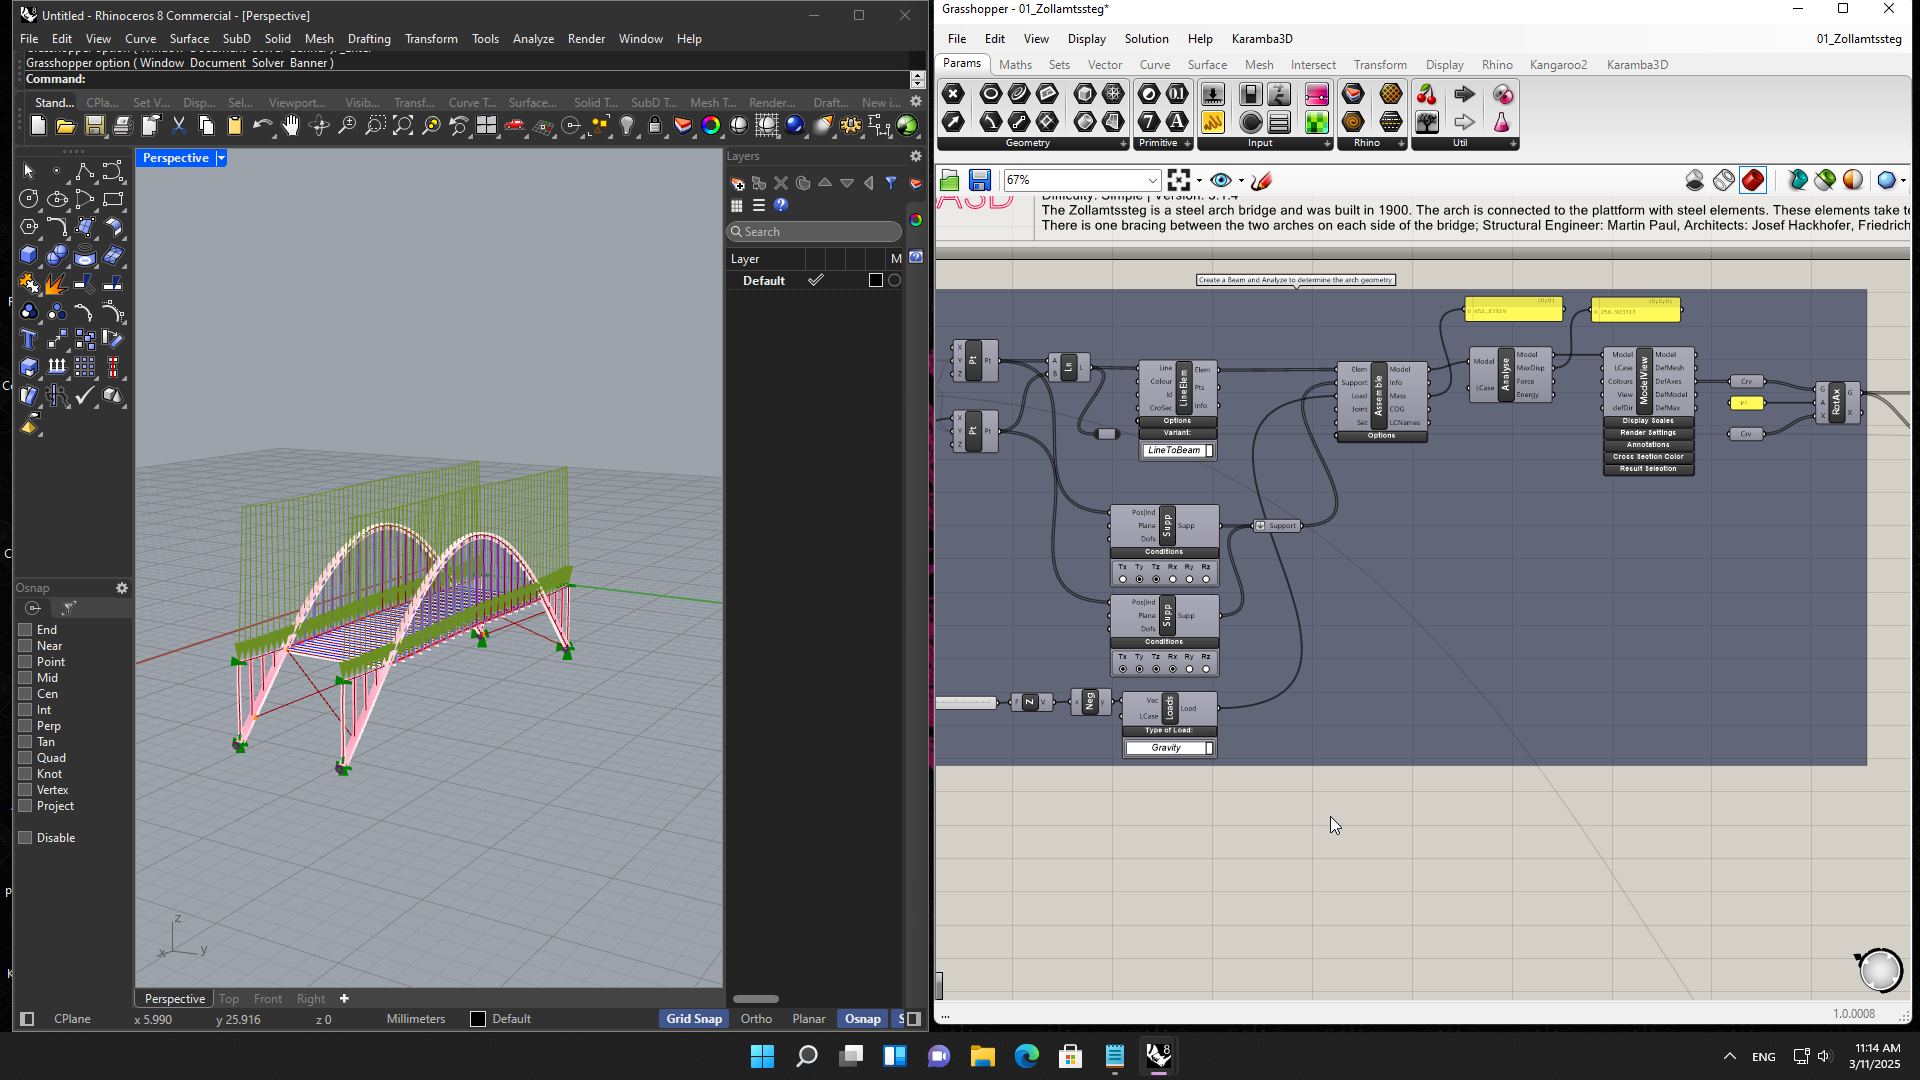Screen dimensions: 1920x1080
Task: Click the Rhino Pan hand tool
Action: pyautogui.click(x=291, y=126)
